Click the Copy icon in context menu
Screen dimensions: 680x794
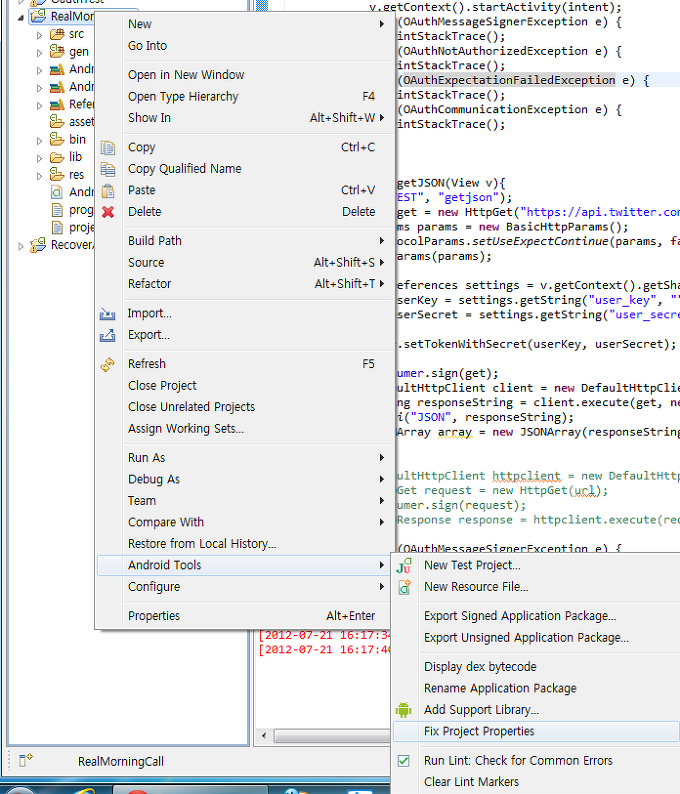click(108, 148)
